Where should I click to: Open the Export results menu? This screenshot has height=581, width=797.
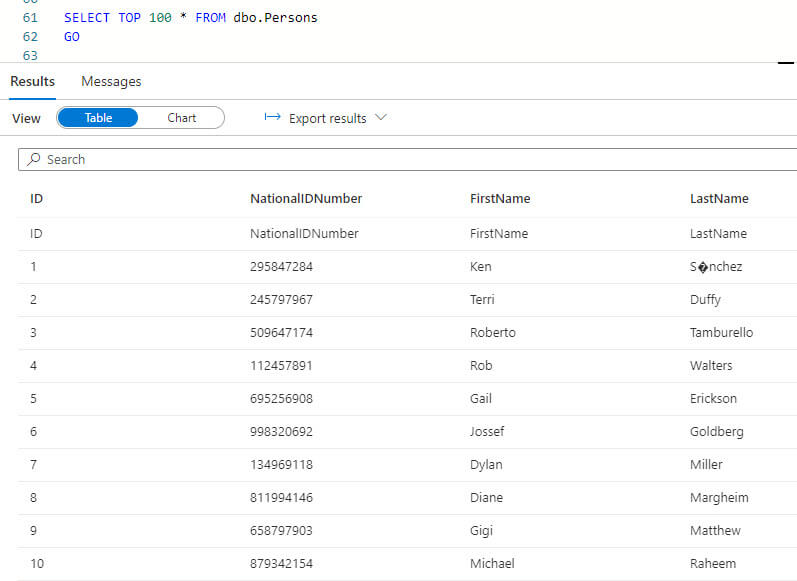tap(327, 118)
